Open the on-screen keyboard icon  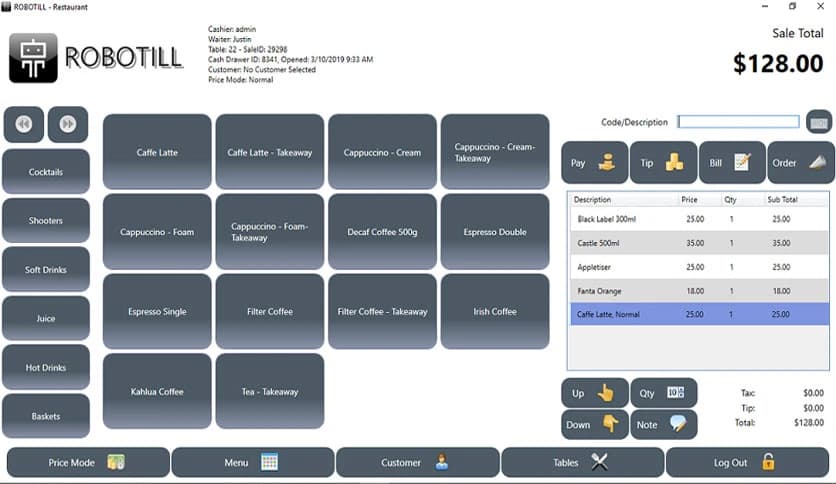tap(819, 122)
